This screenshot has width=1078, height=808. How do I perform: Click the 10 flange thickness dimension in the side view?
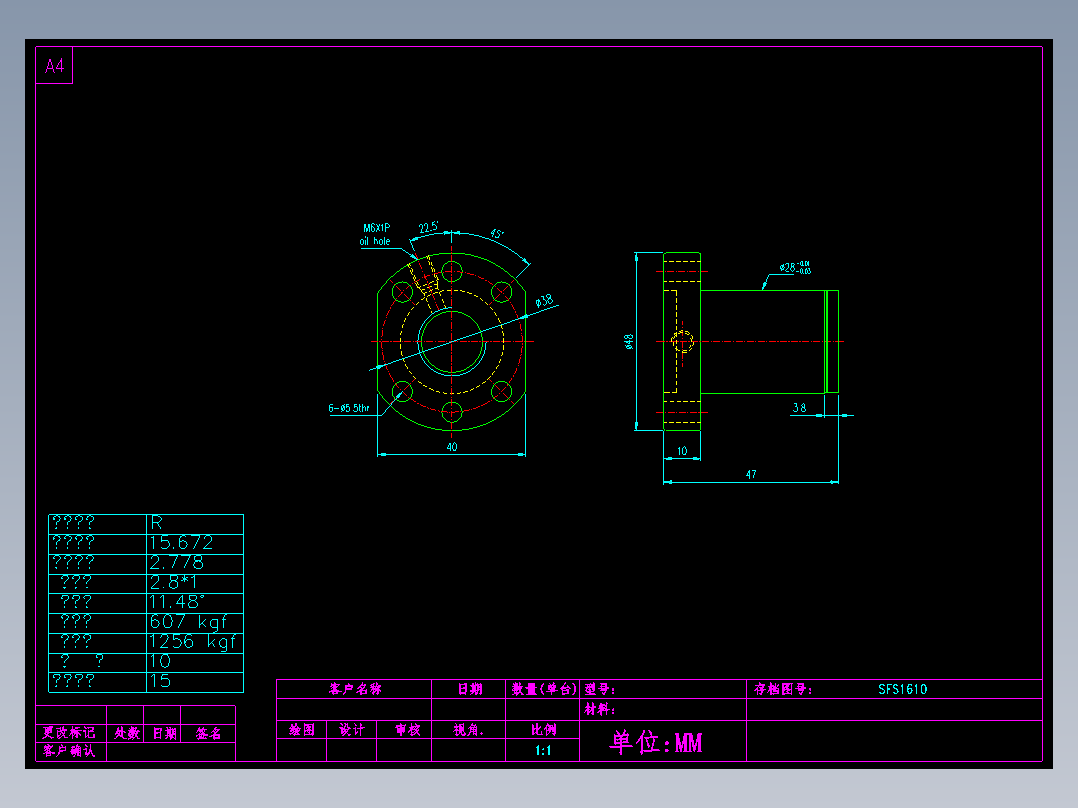682,451
